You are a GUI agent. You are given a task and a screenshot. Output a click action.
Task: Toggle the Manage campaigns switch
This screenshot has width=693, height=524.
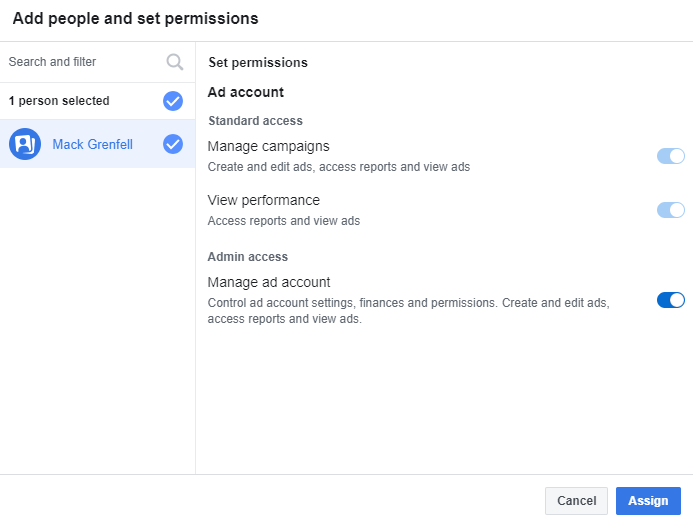coord(670,156)
